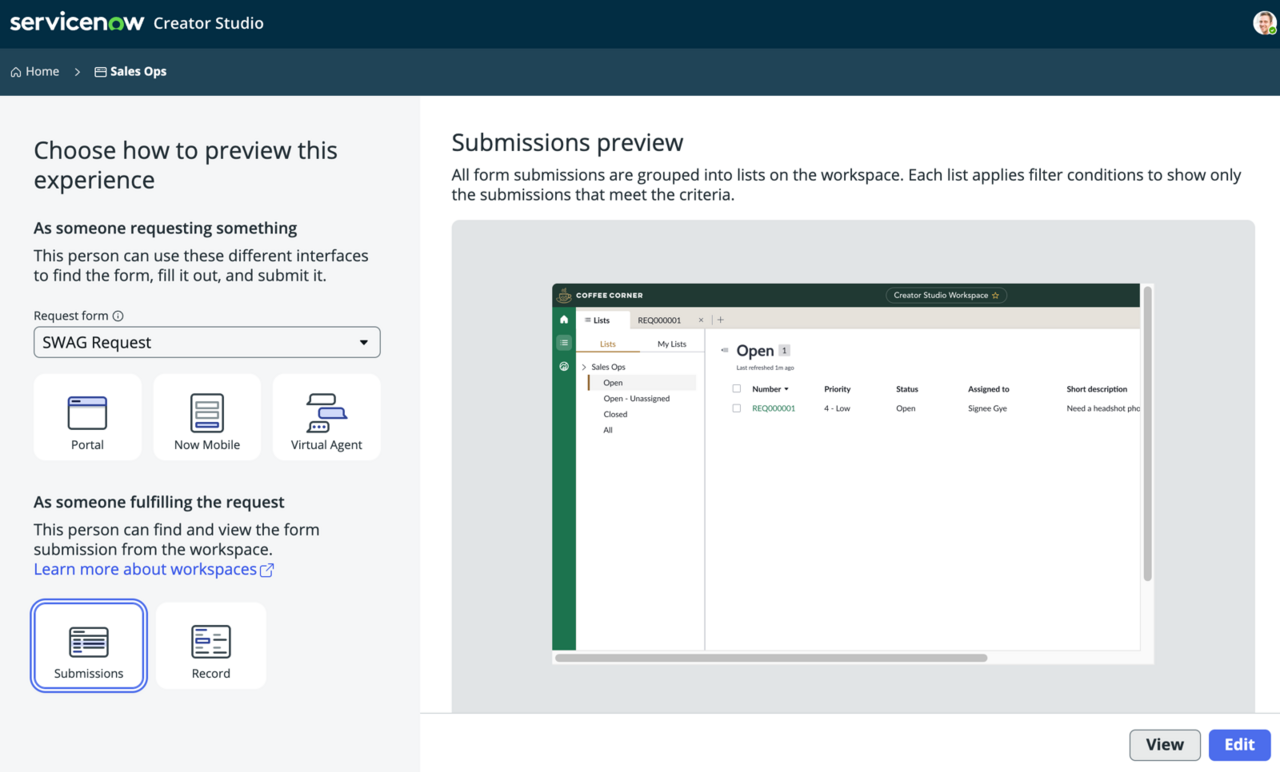Click the home icon in the preview sidebar
1280x772 pixels.
564,320
